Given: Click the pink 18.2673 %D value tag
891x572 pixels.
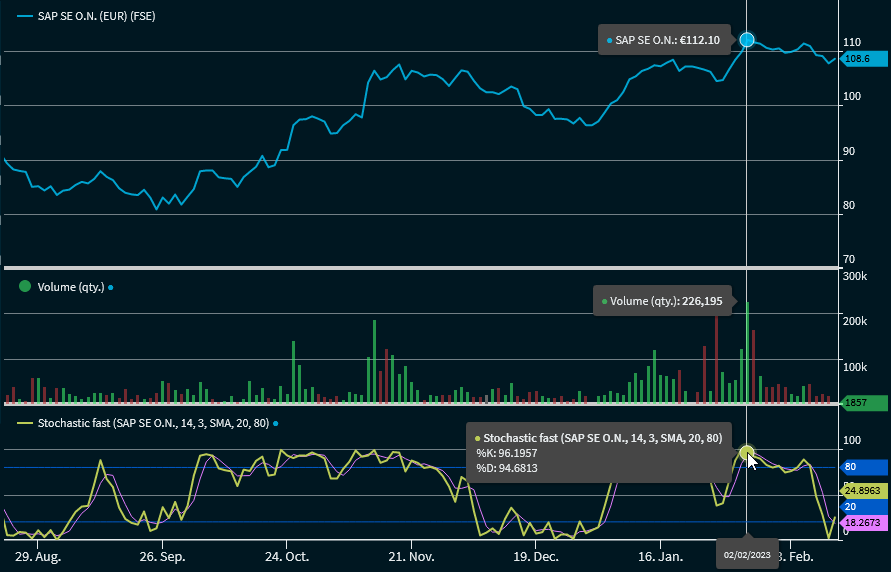Looking at the screenshot, I should coord(863,522).
